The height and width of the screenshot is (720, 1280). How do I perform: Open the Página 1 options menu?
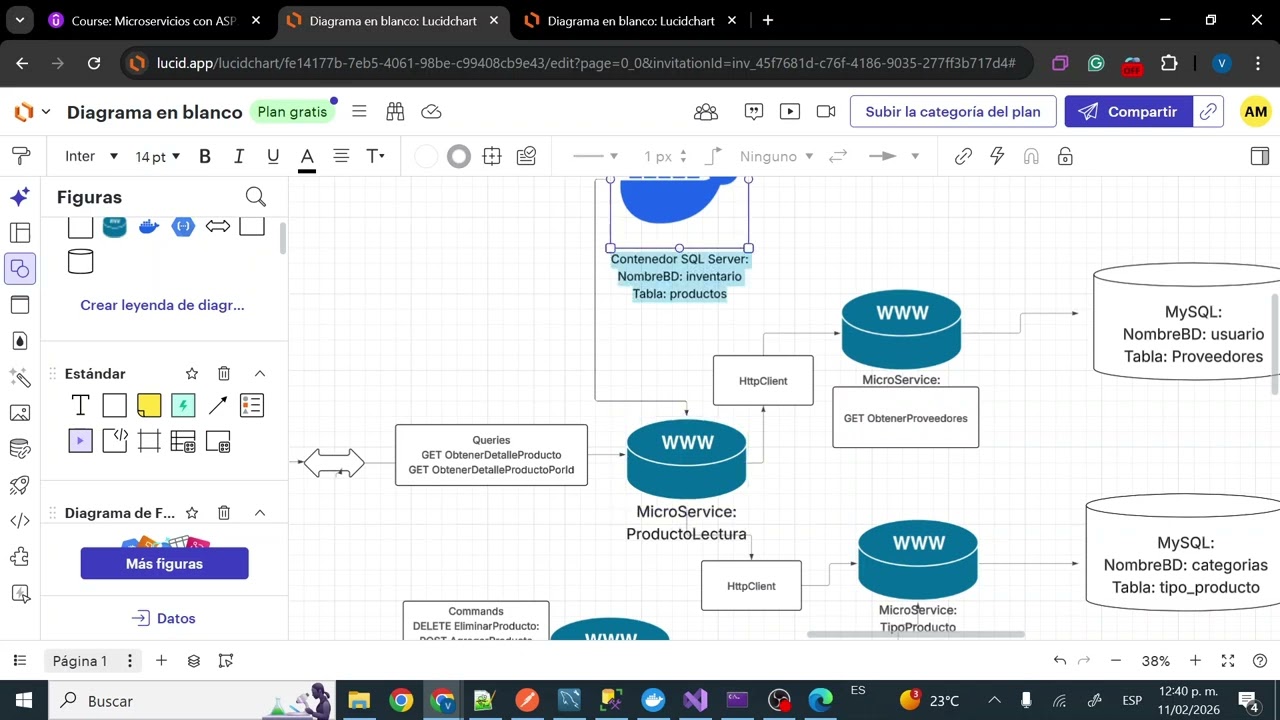click(129, 661)
